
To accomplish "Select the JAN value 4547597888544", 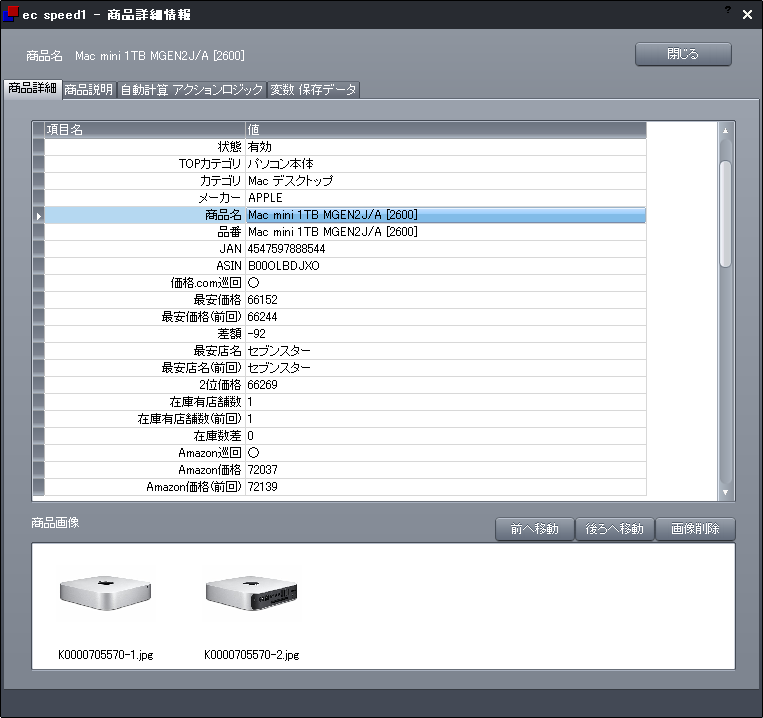I will point(446,249).
